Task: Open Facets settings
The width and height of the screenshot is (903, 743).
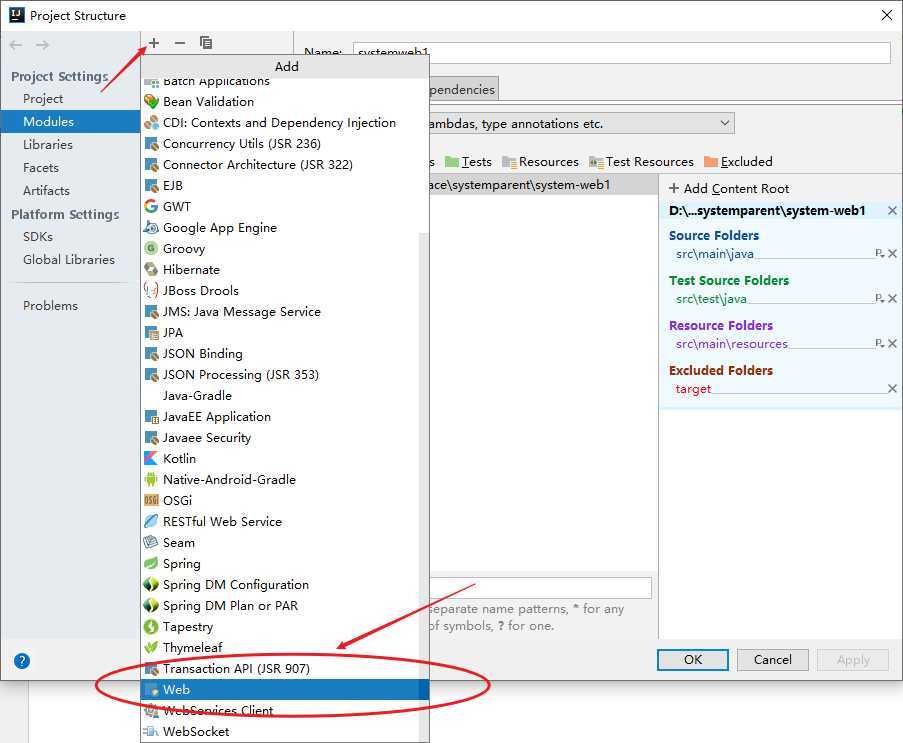Action: [70, 168]
